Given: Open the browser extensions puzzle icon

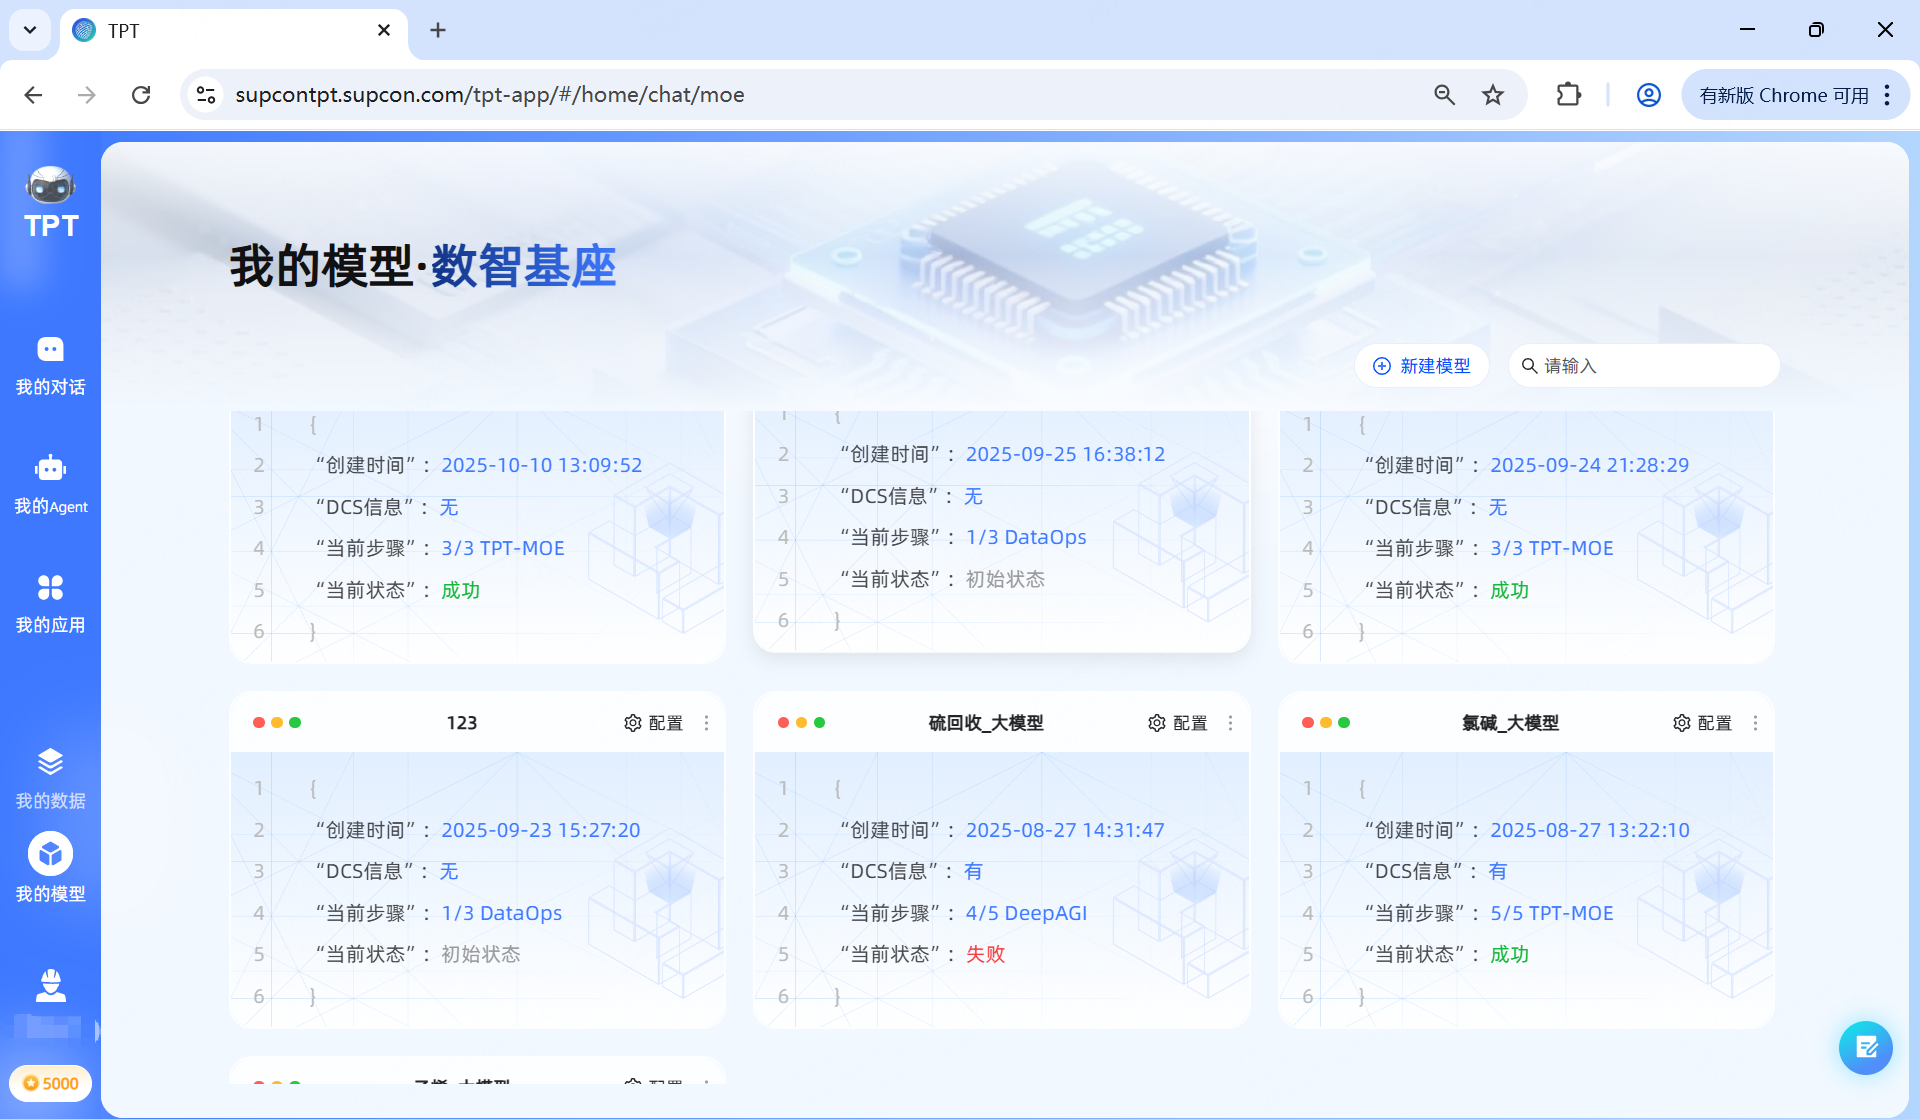Looking at the screenshot, I should [x=1568, y=94].
